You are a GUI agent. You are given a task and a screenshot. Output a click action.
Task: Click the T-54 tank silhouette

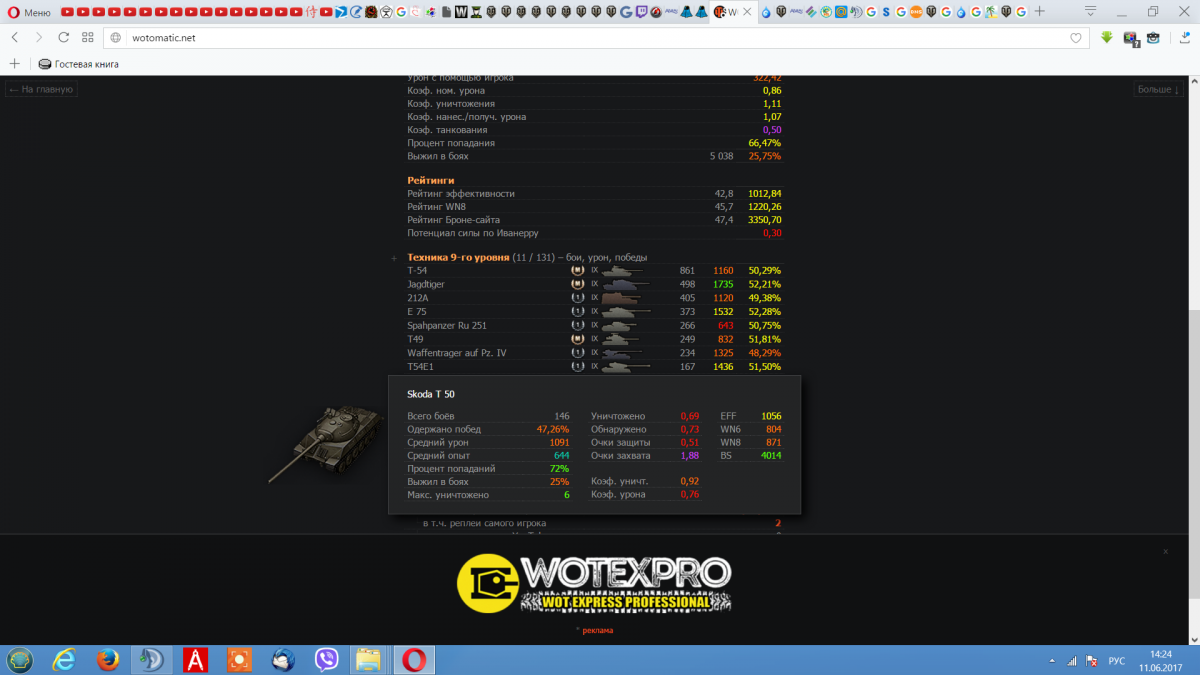(x=625, y=270)
